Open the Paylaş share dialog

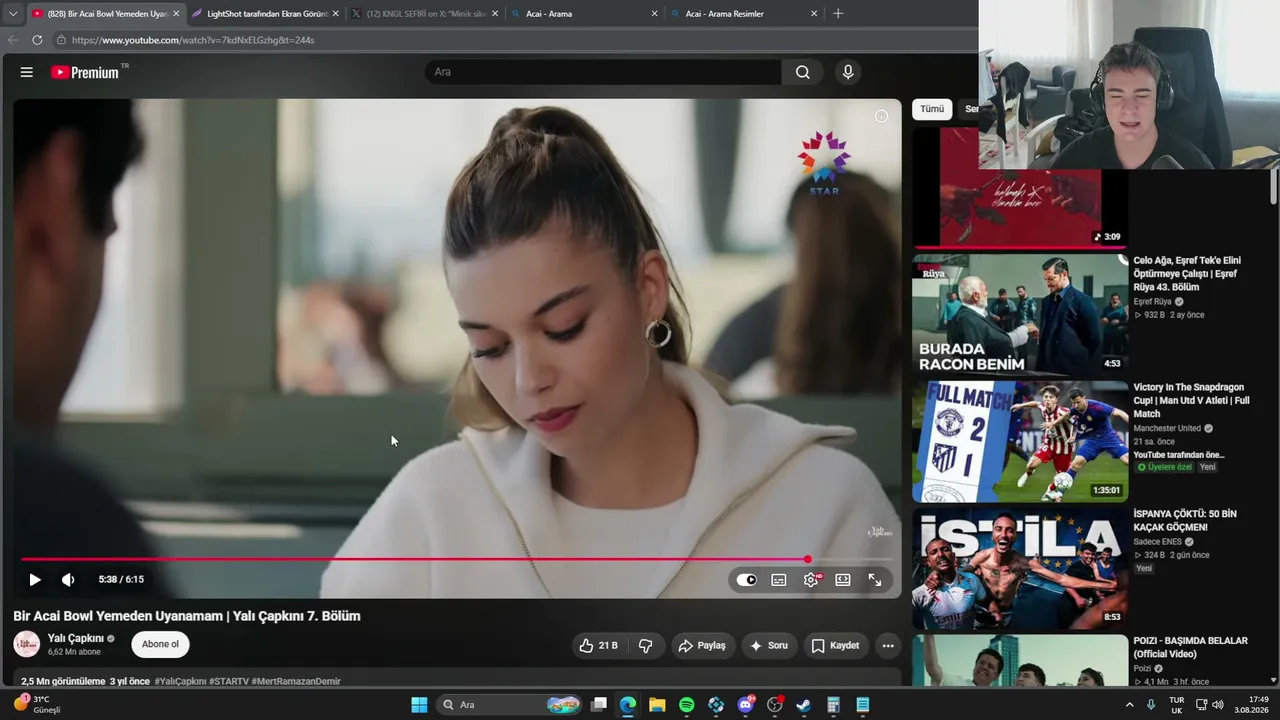tap(702, 646)
